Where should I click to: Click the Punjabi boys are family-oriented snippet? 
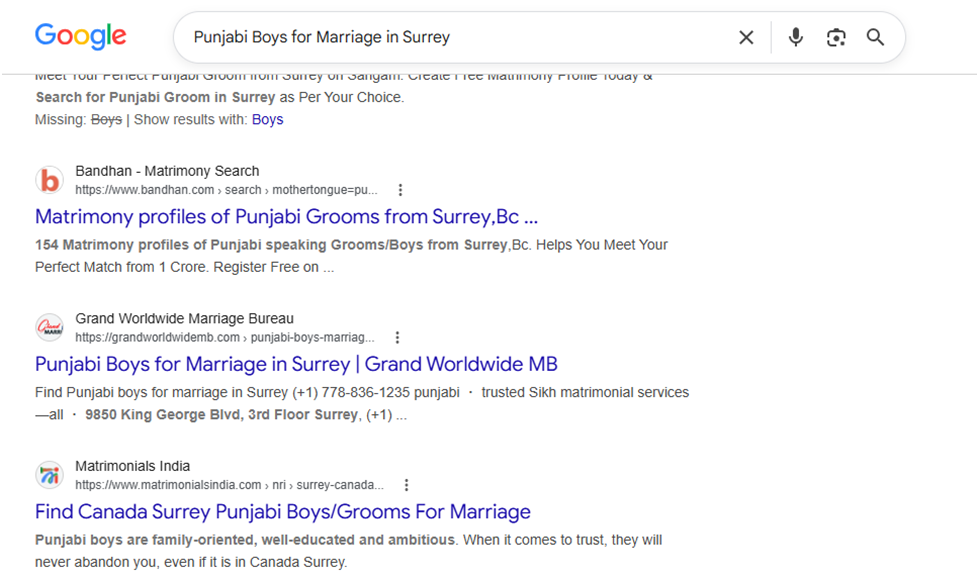tap(245, 540)
